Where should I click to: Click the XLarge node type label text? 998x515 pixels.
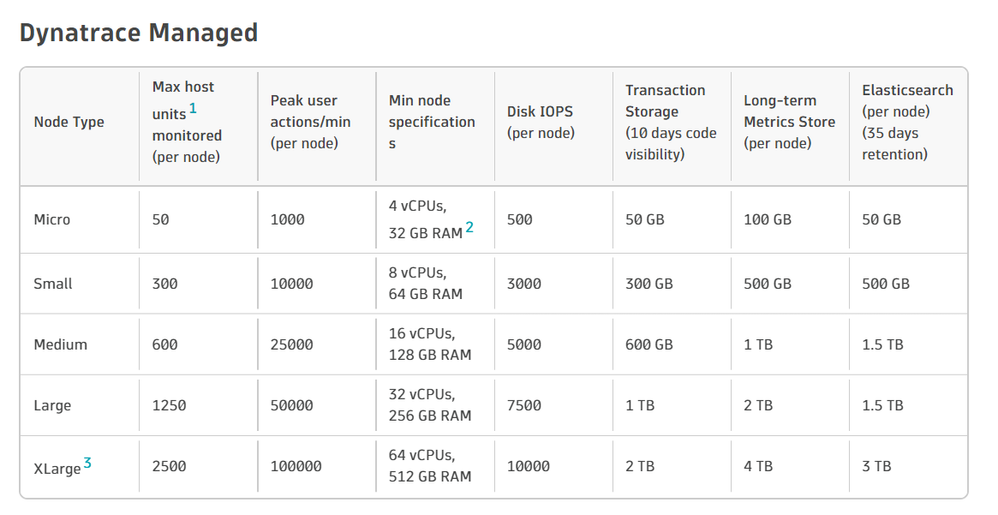click(x=56, y=467)
